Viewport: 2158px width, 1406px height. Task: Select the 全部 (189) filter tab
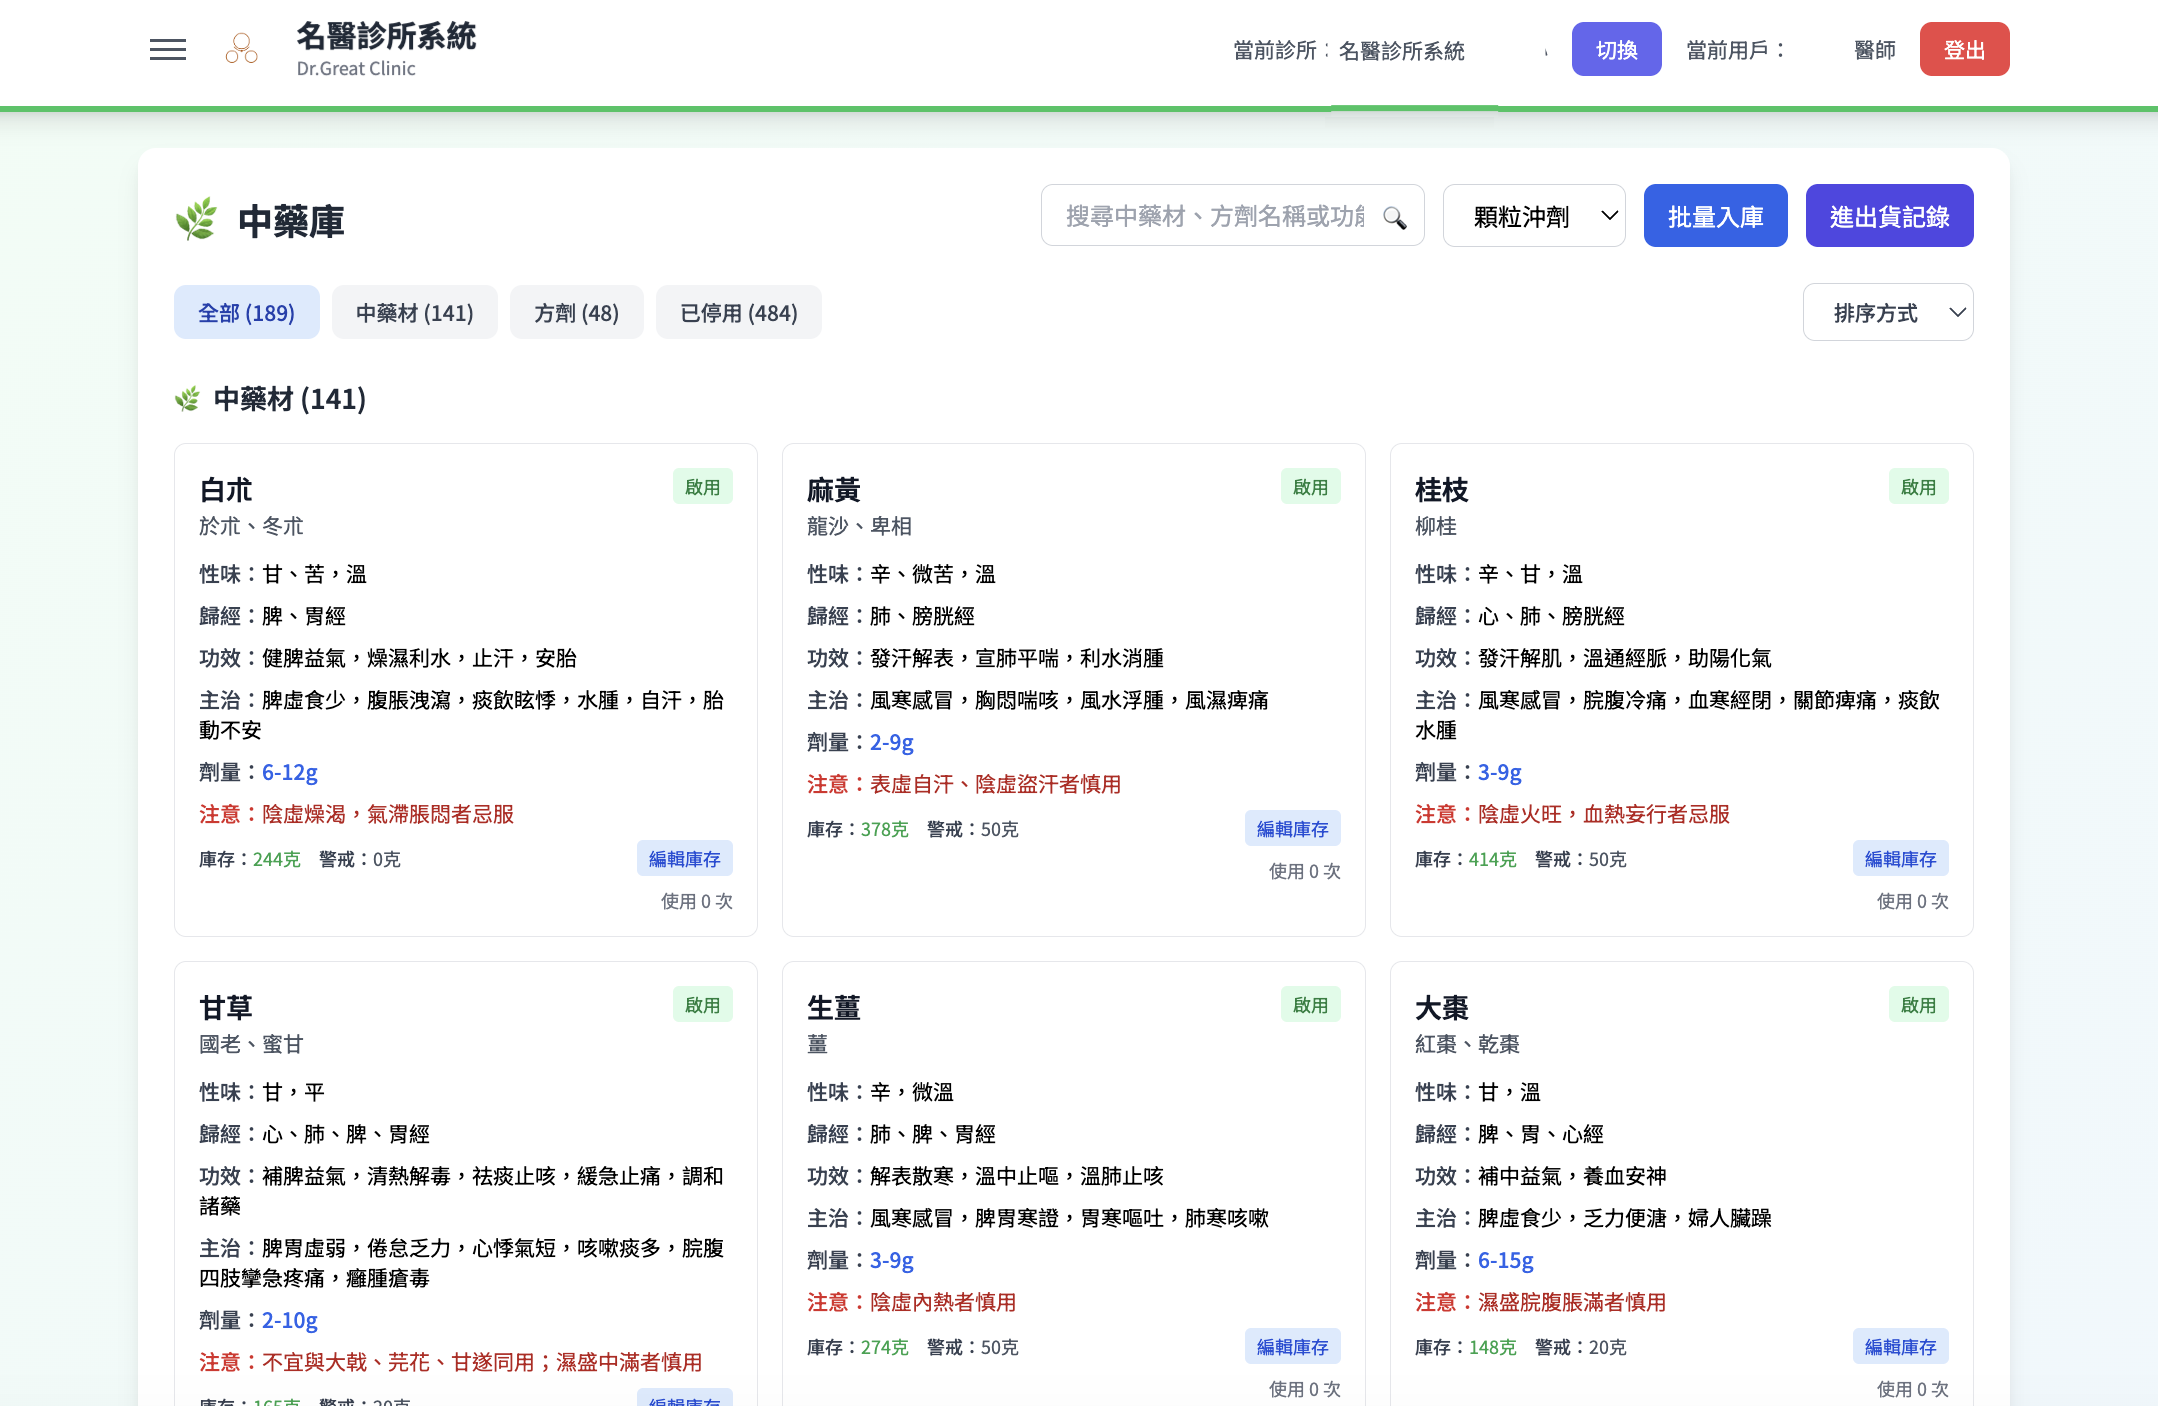click(x=246, y=312)
